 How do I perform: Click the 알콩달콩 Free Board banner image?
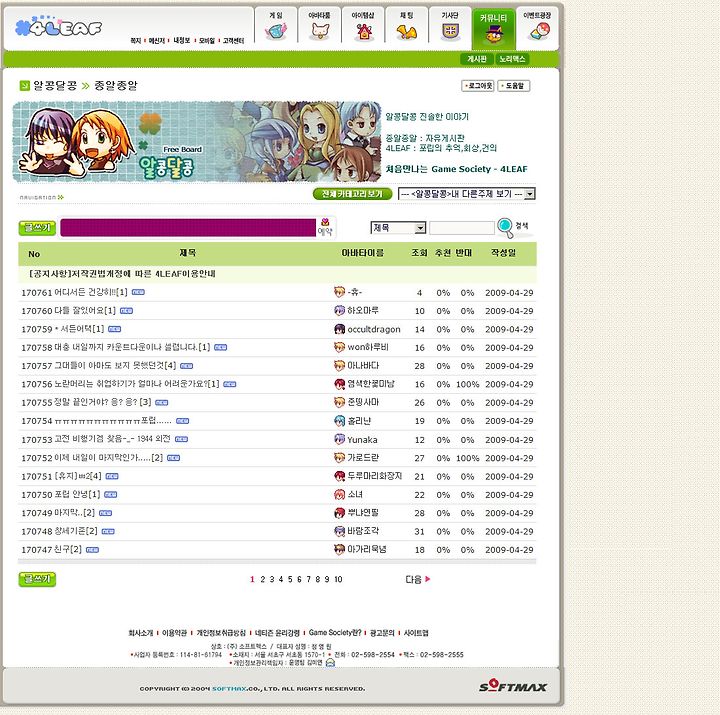(197, 142)
